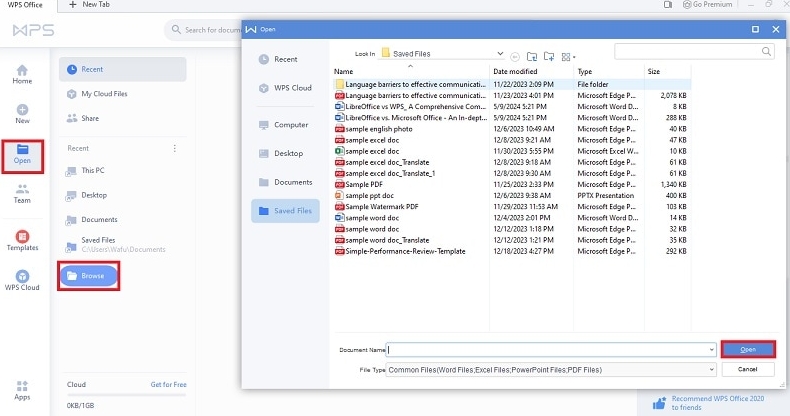Create a new folder
This screenshot has width=790, height=416.
(x=549, y=57)
